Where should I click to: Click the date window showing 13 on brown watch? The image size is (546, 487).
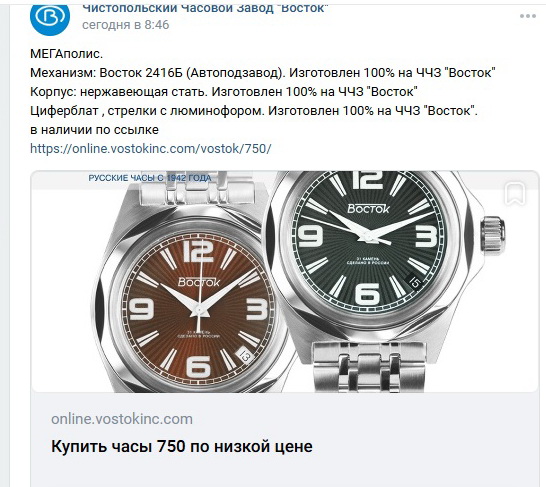click(x=245, y=355)
